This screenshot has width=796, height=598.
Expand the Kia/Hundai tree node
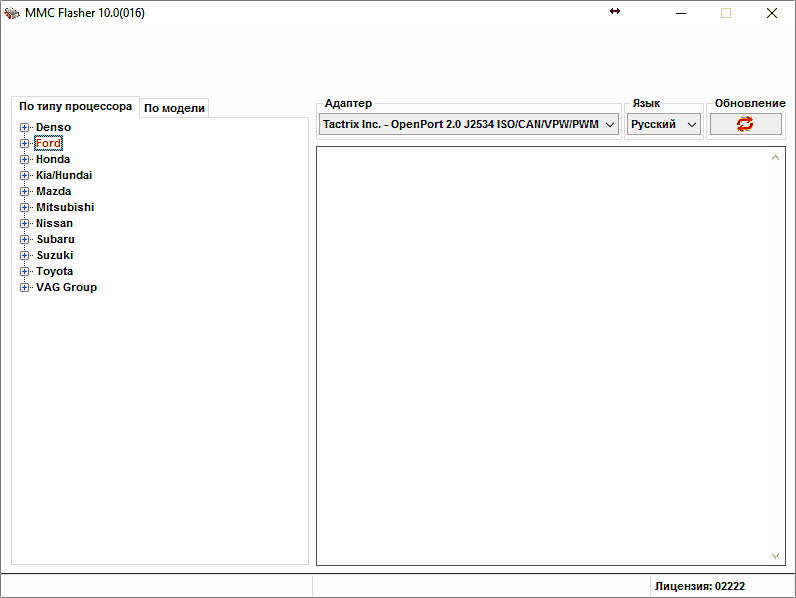pyautogui.click(x=24, y=175)
